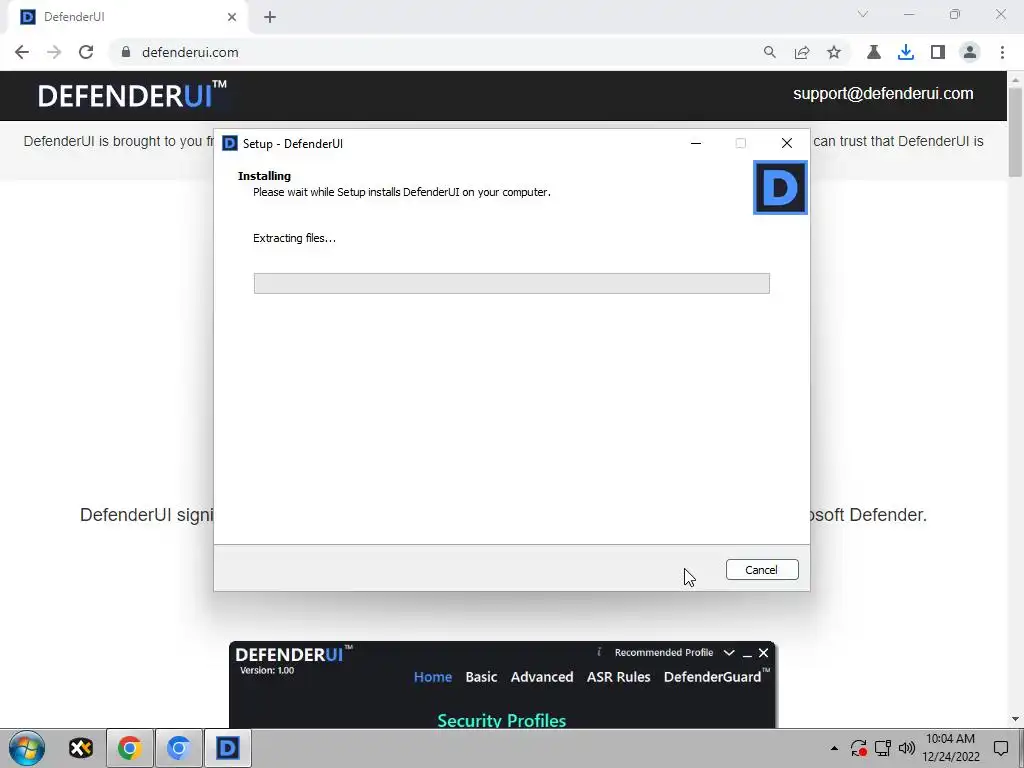Open ASR Rules tab in preview

tap(618, 677)
